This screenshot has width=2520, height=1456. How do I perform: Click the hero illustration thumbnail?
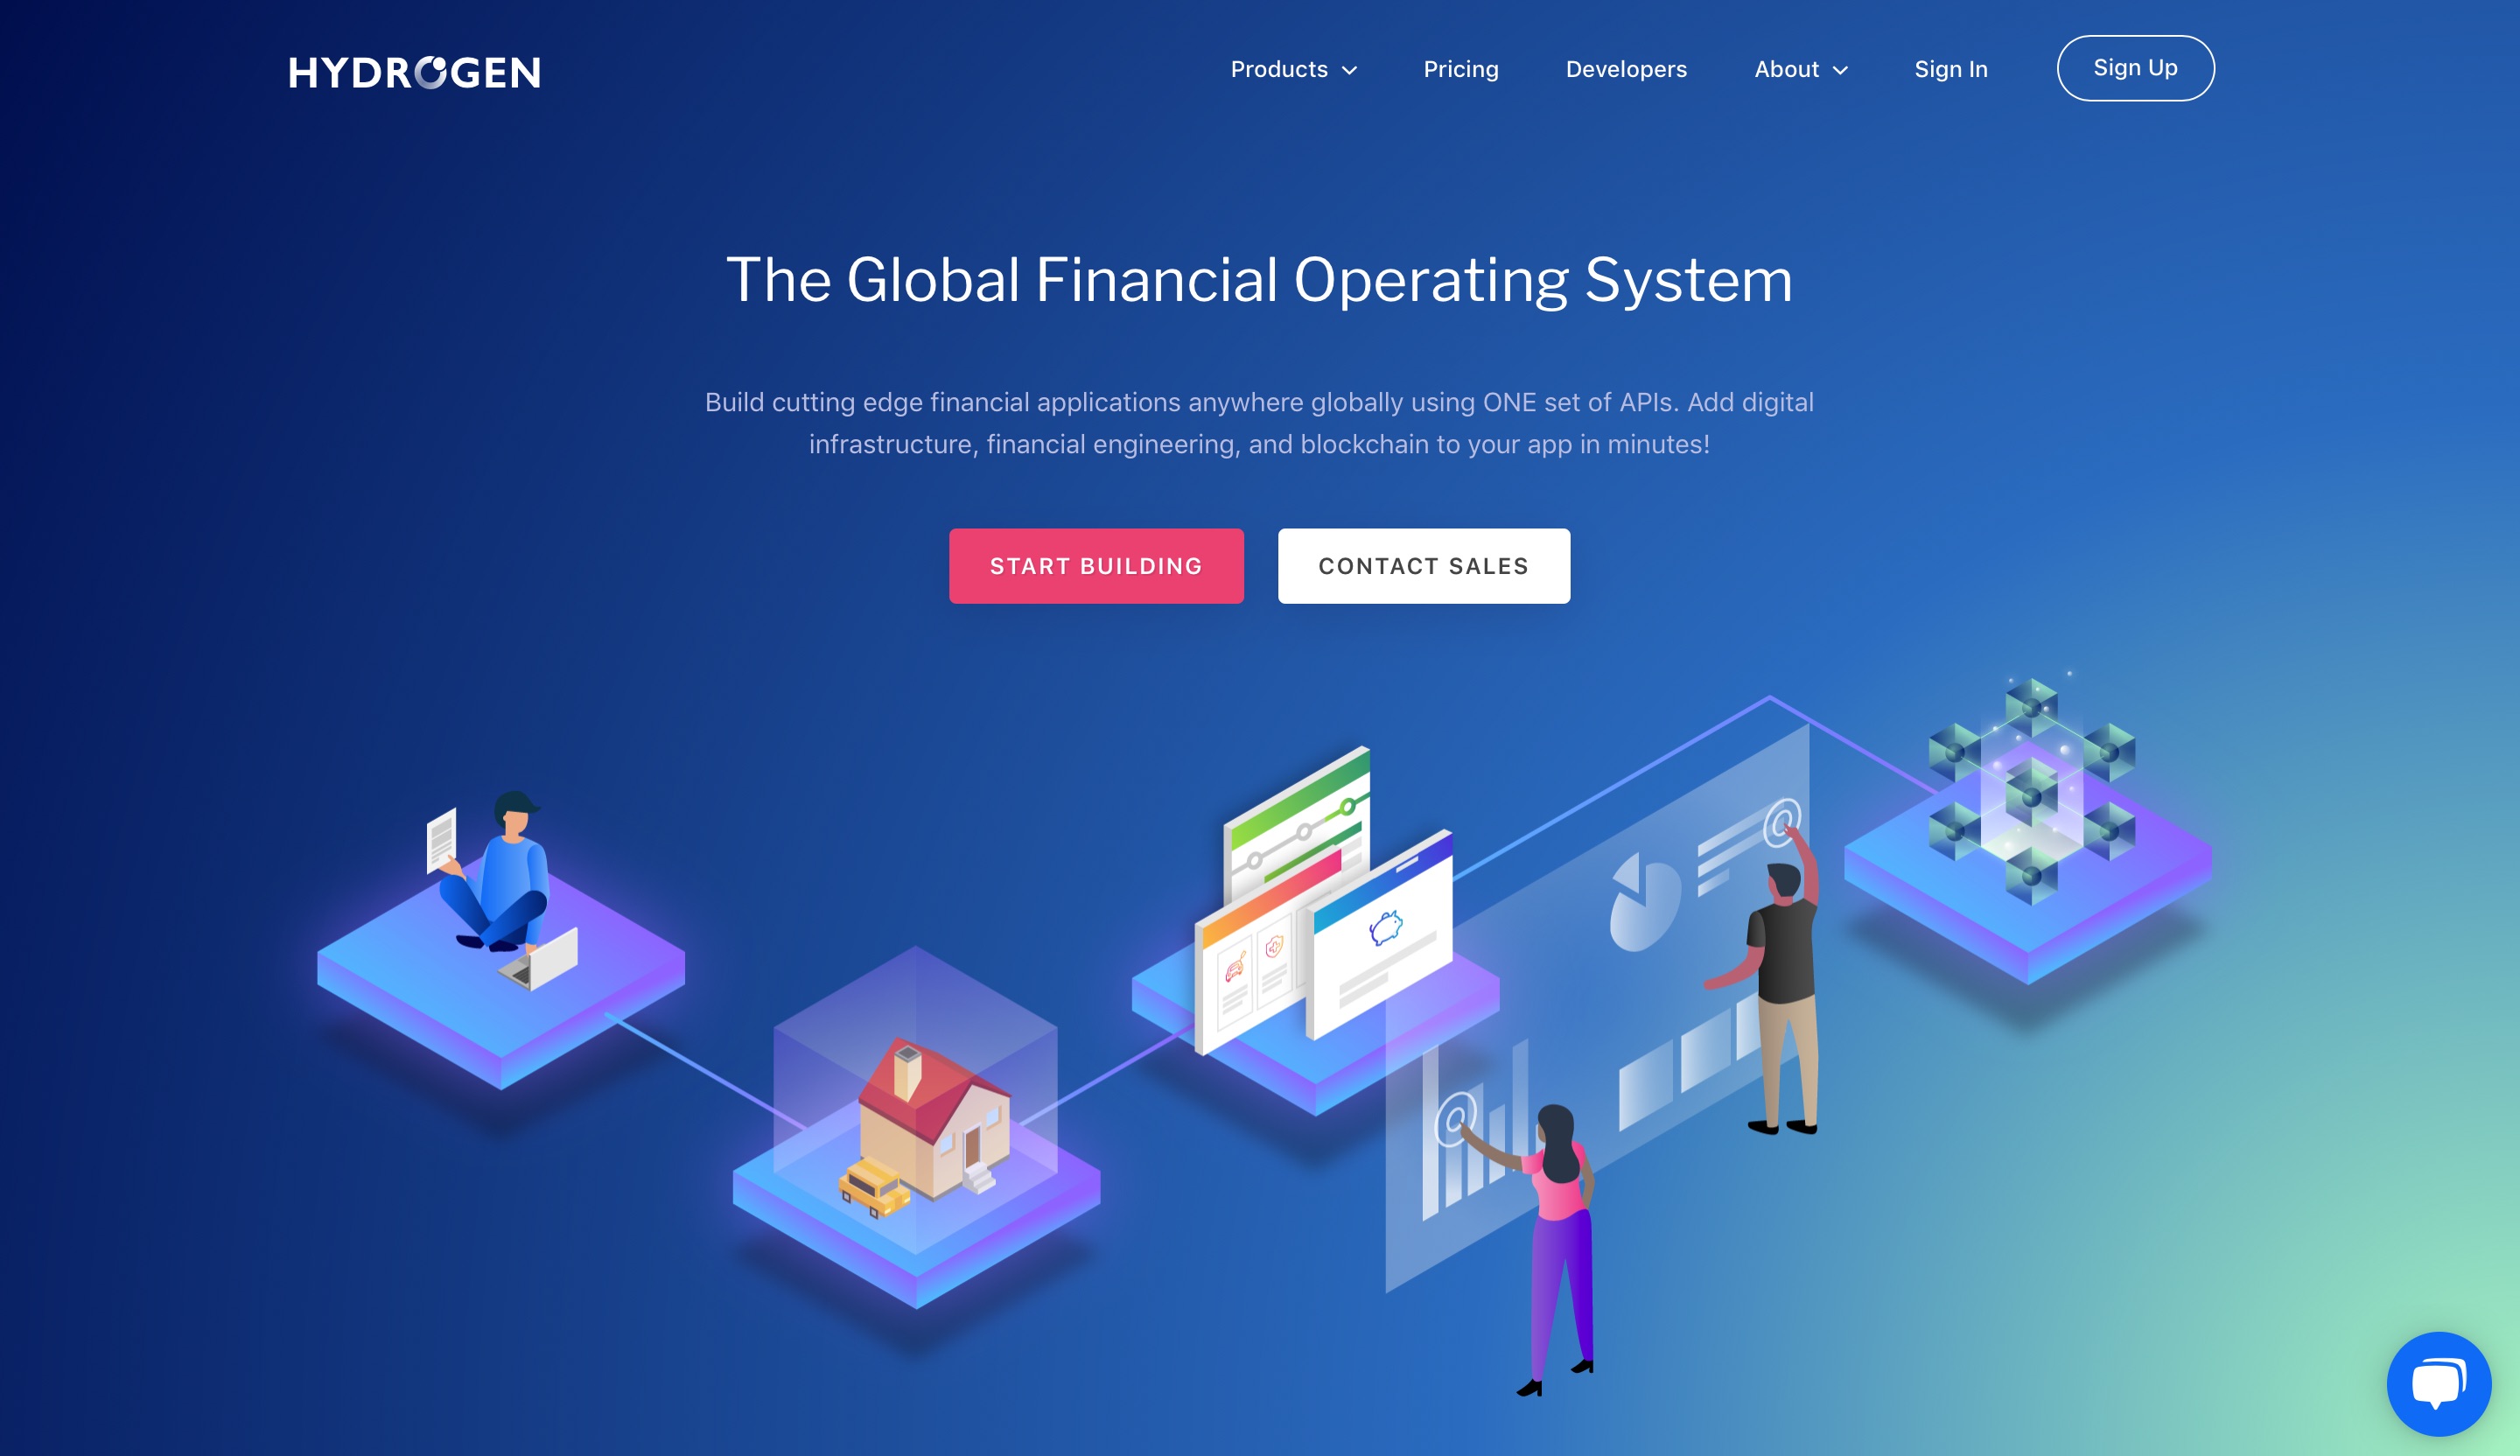click(1260, 1066)
